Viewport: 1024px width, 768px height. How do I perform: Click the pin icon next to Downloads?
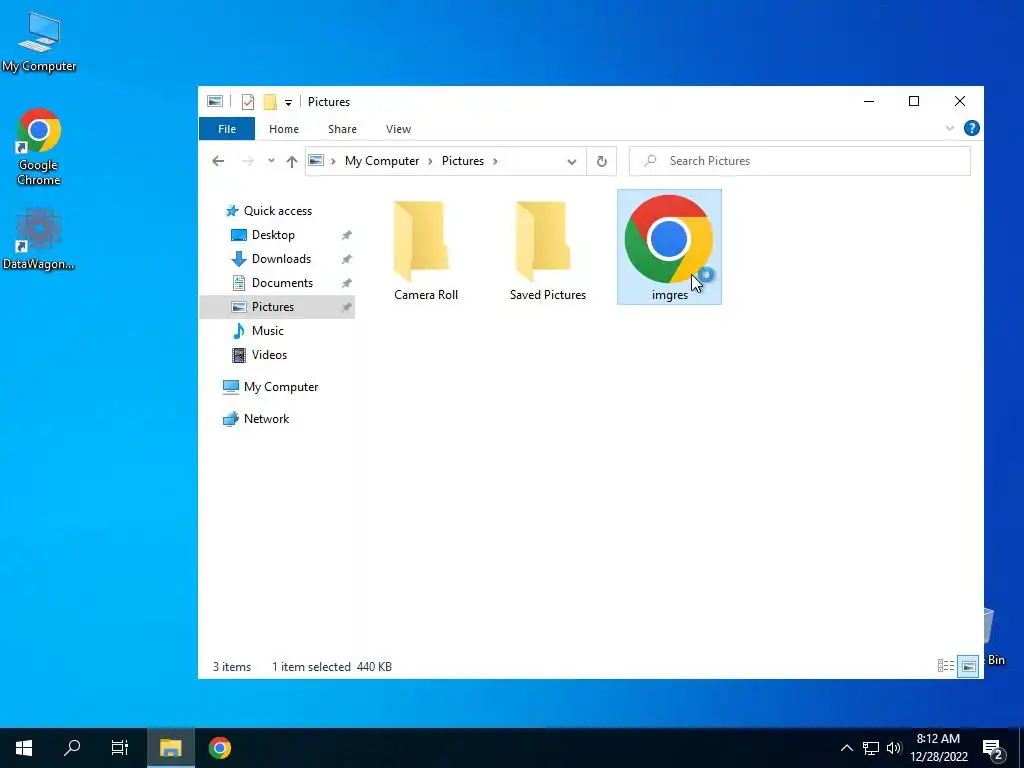click(346, 259)
